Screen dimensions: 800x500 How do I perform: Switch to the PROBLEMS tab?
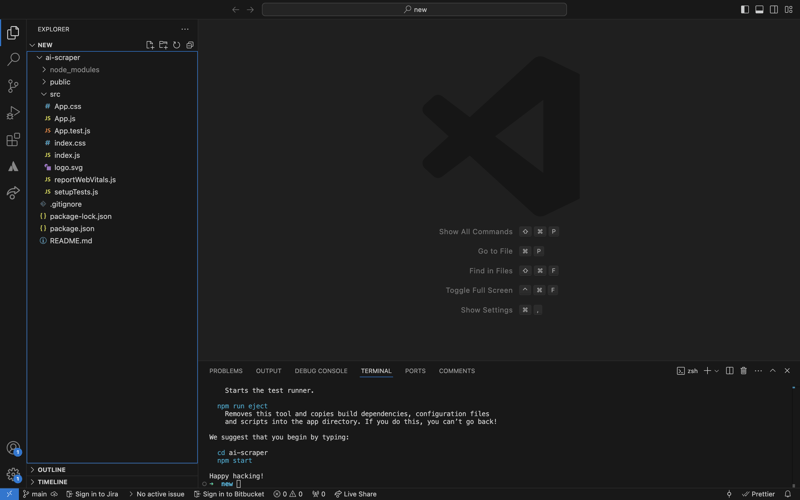pos(226,371)
